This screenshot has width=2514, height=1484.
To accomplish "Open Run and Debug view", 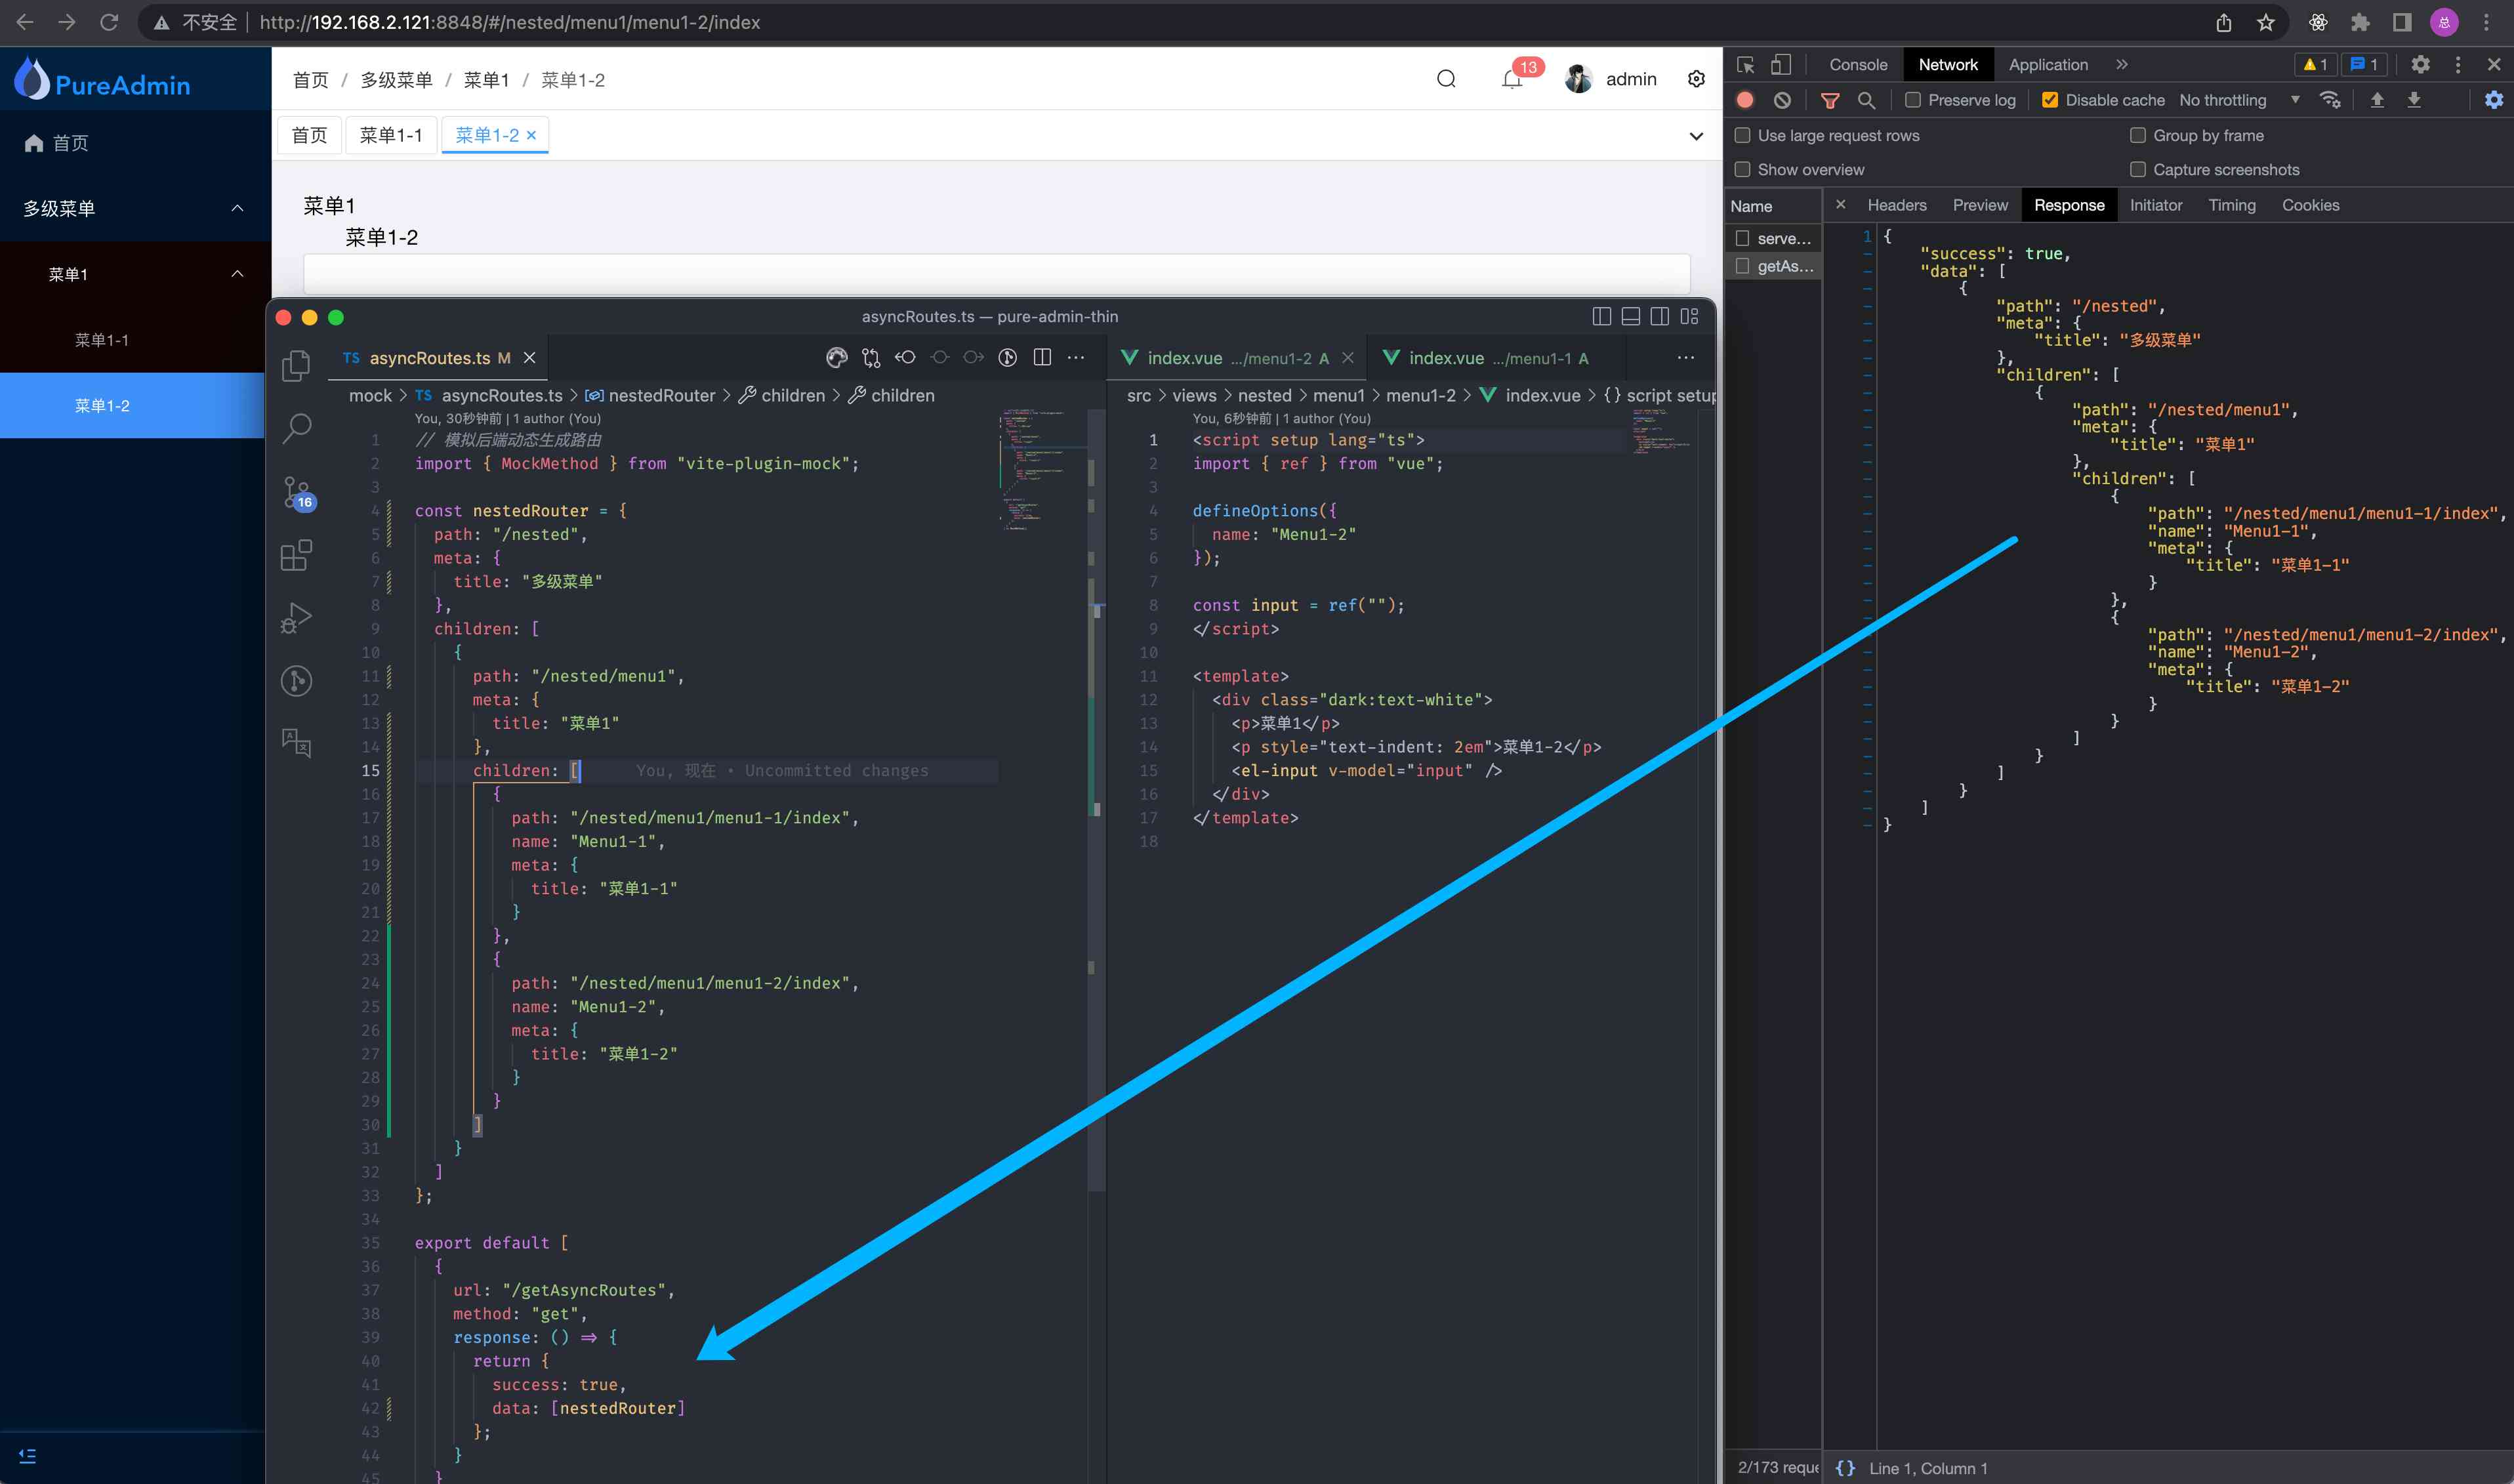I will click(297, 618).
